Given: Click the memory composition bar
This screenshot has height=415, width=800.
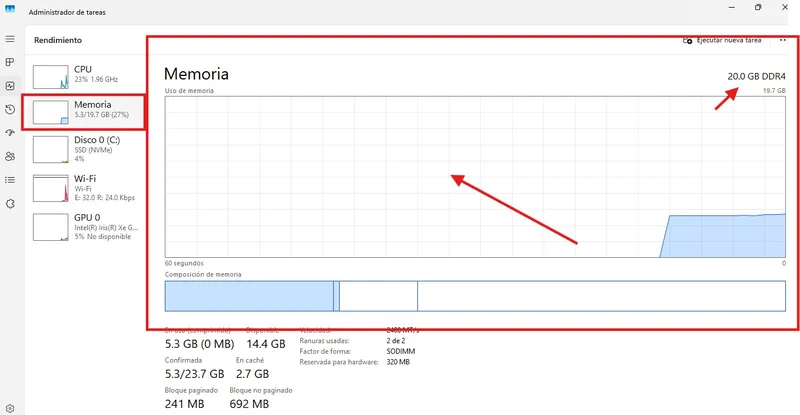Looking at the screenshot, I should tap(475, 296).
